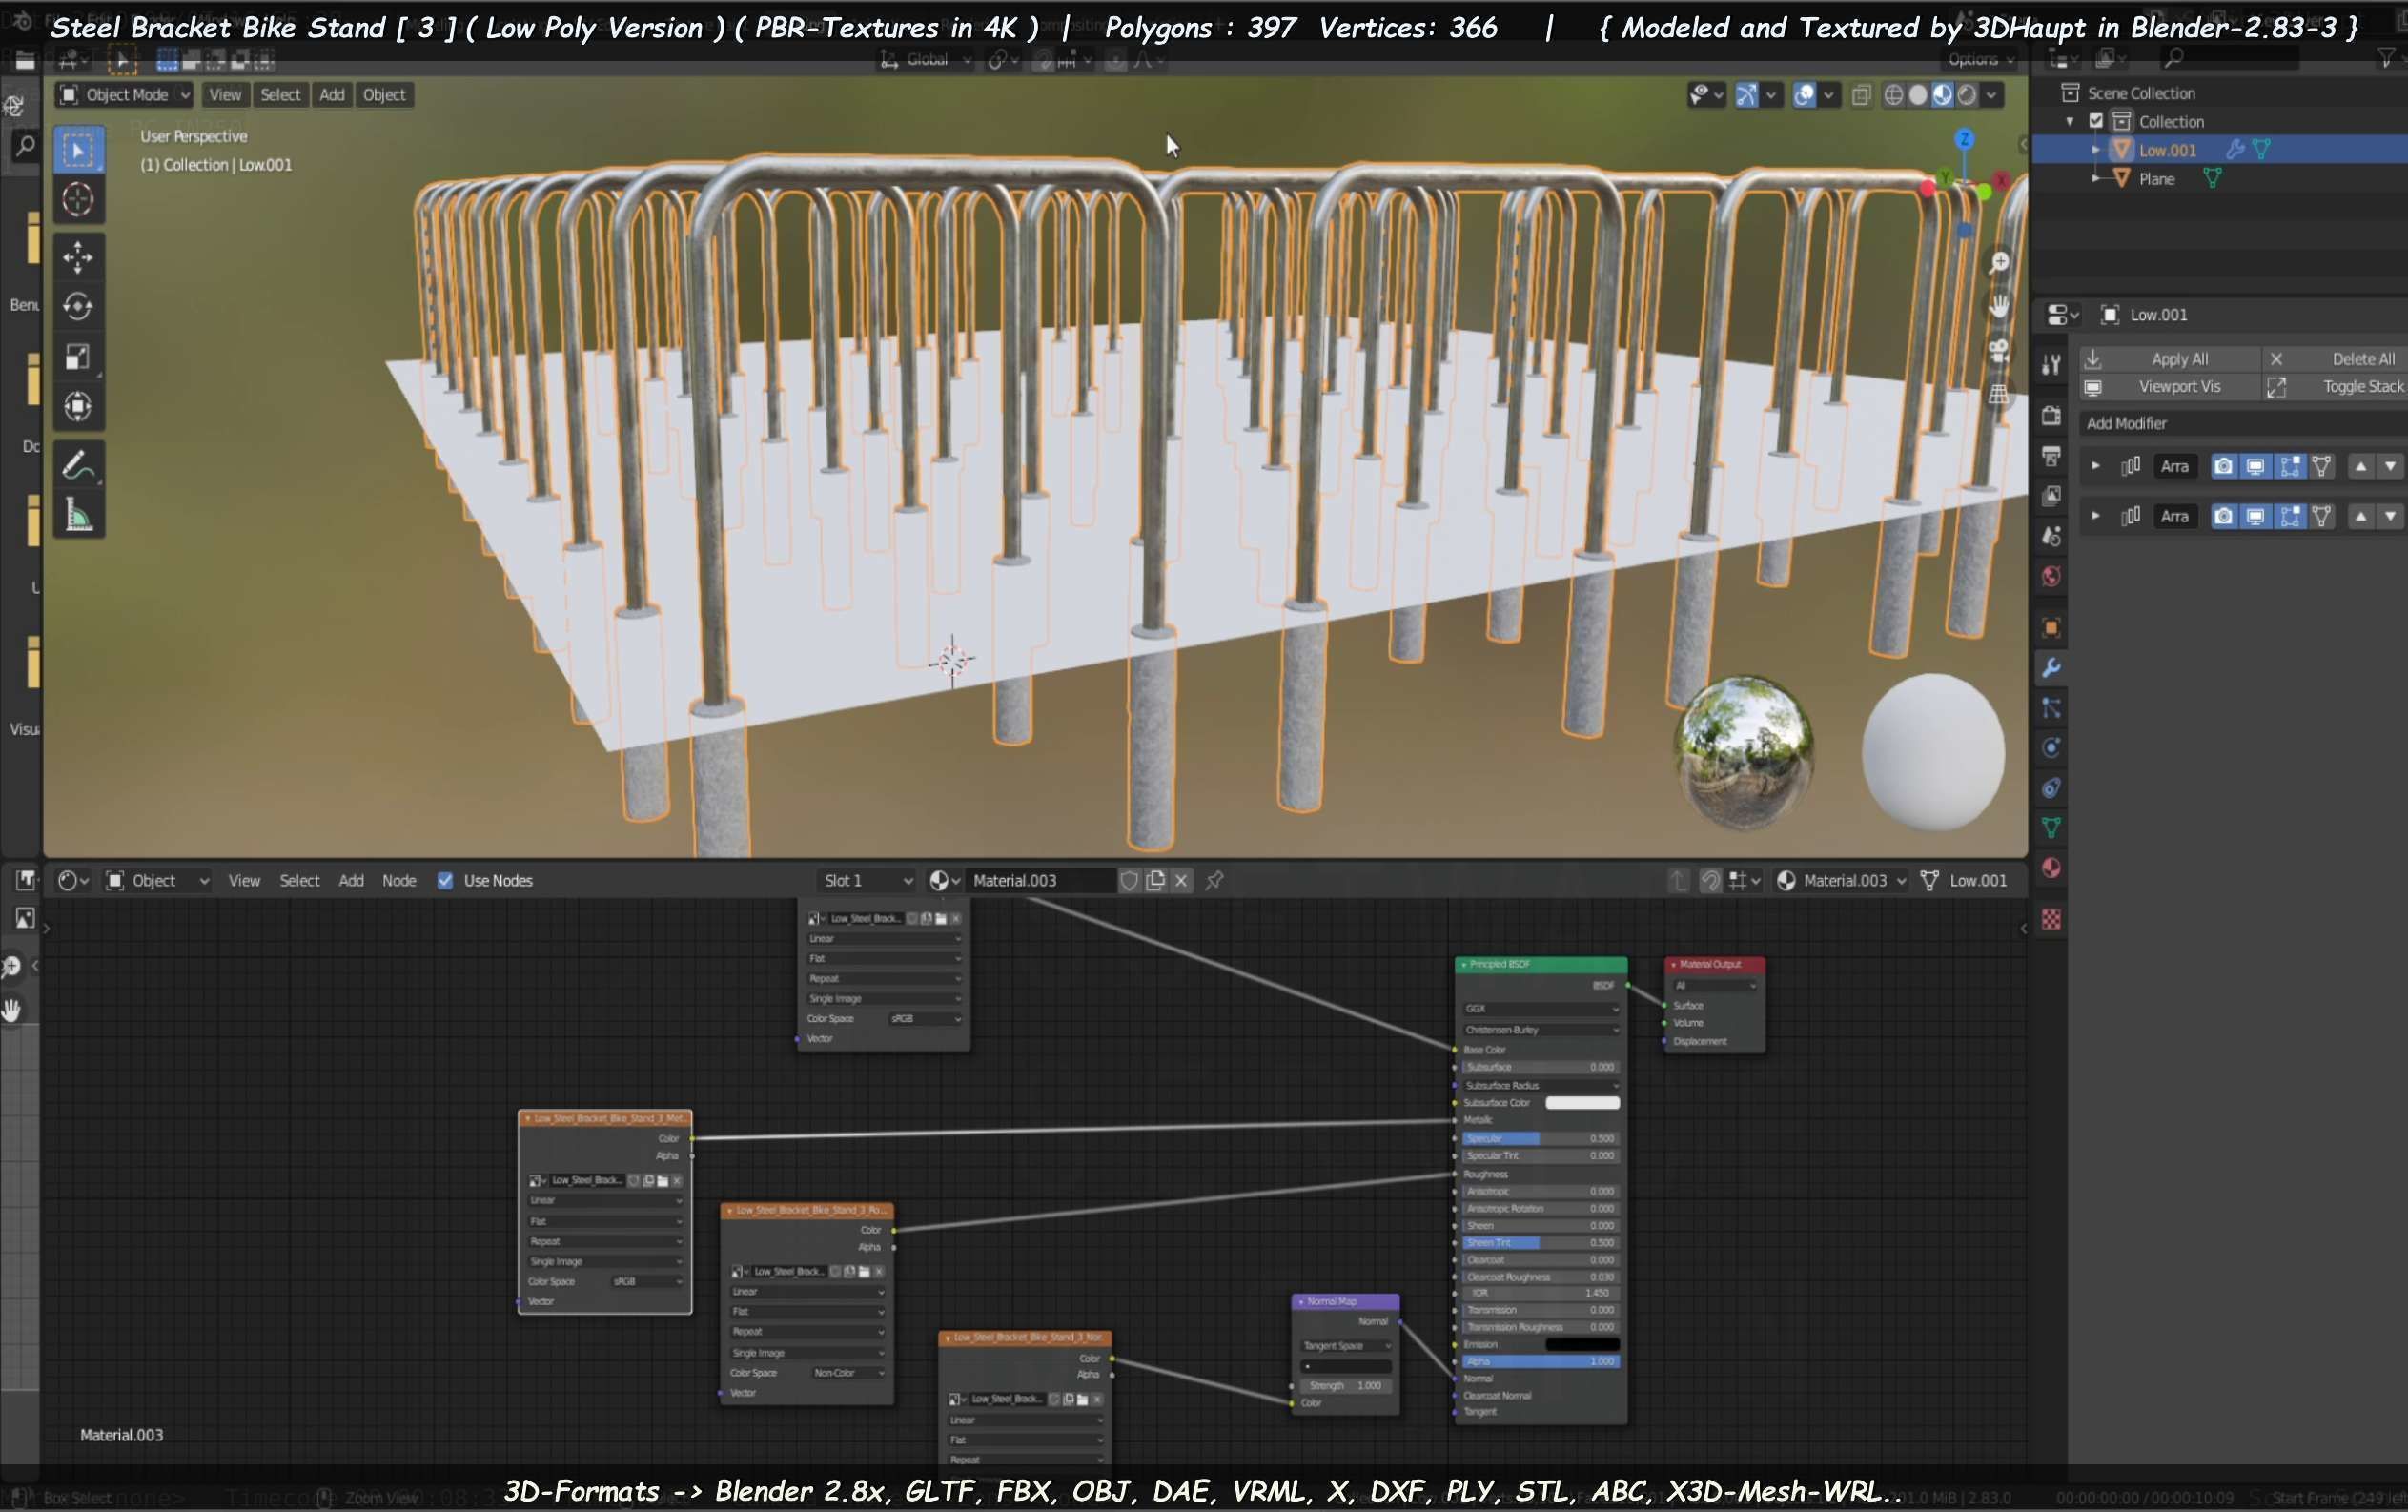Select the Plane object in outliner
This screenshot has height=1512, width=2408.
[x=2157, y=179]
